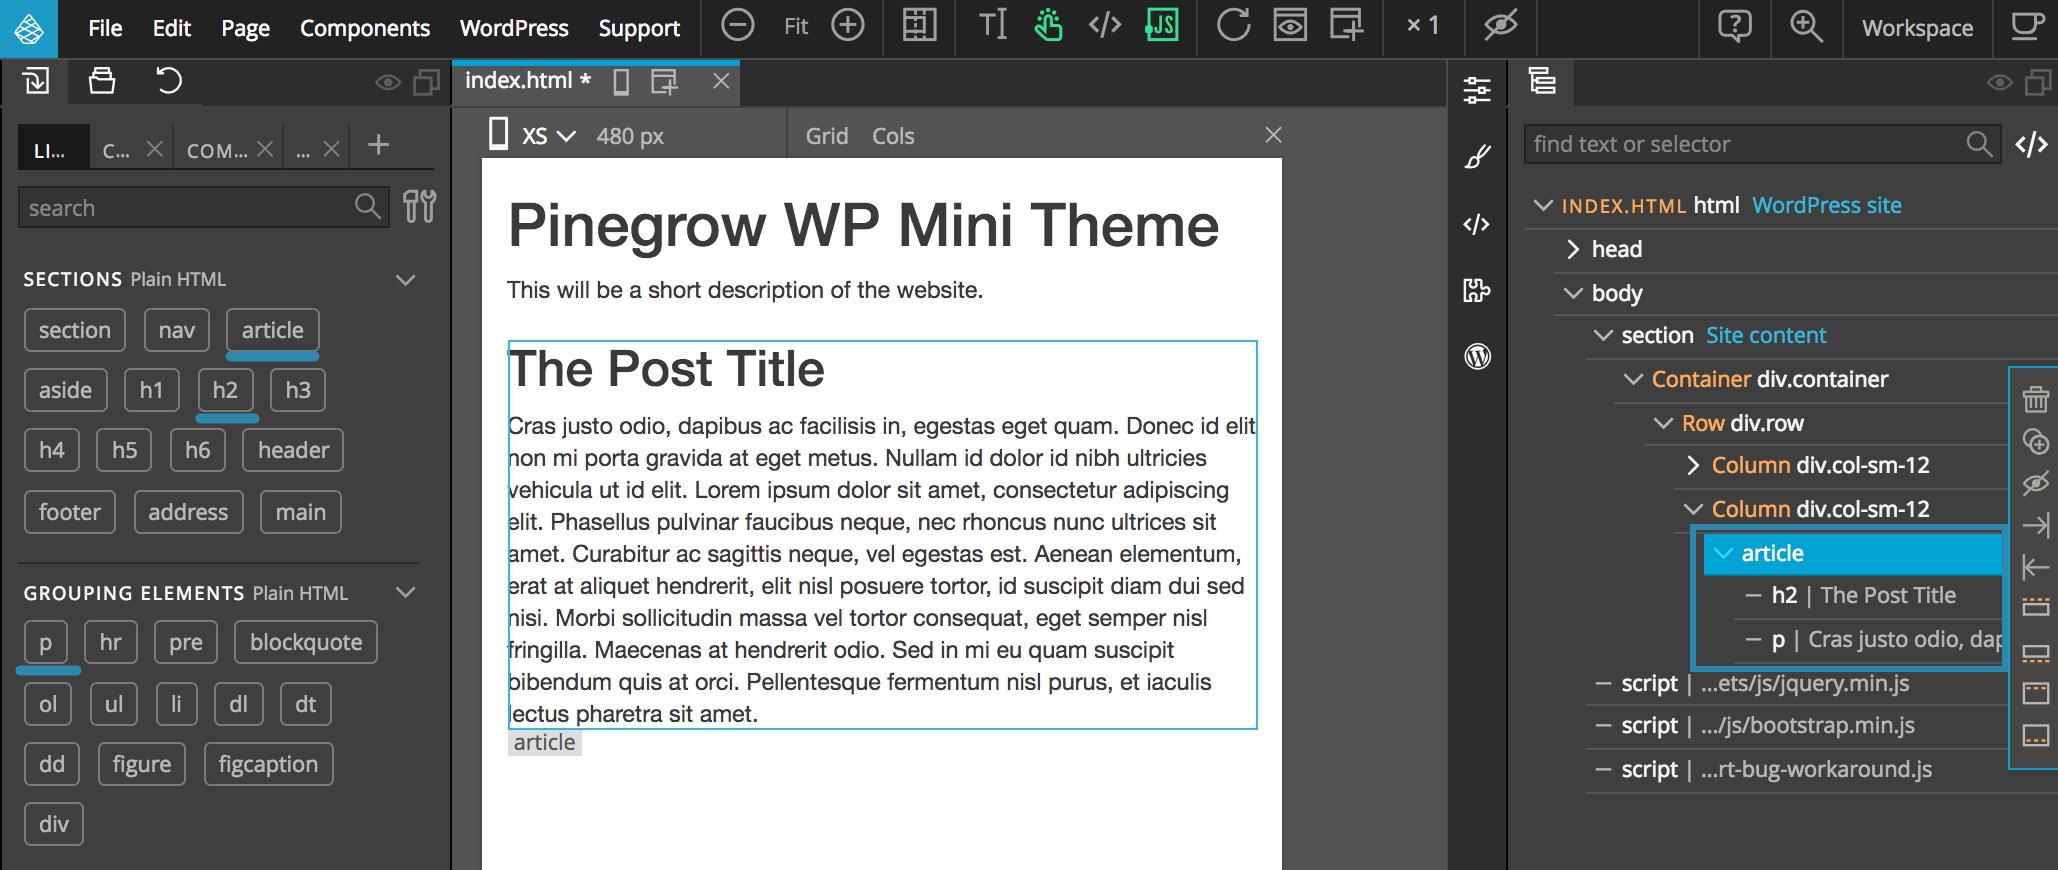The image size is (2058, 870).
Task: Open element properties sliders panel
Action: (x=1477, y=90)
